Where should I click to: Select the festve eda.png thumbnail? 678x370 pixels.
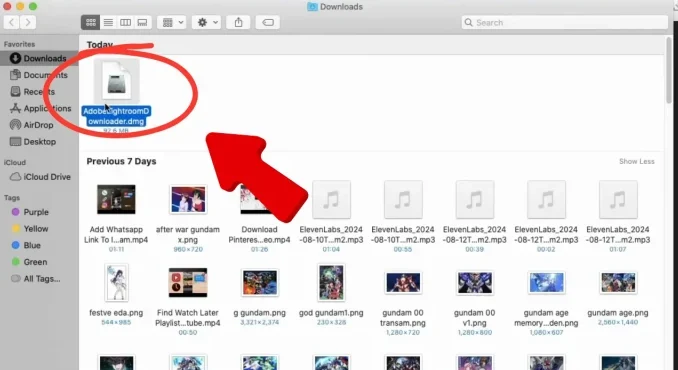coord(116,283)
